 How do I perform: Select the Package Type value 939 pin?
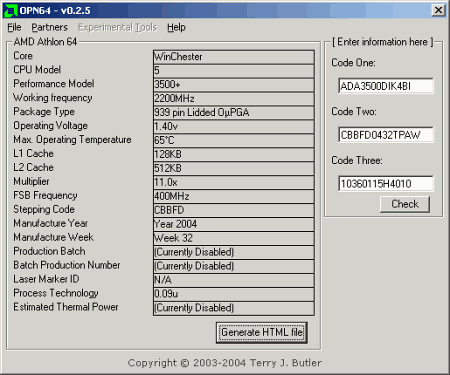[x=234, y=113]
